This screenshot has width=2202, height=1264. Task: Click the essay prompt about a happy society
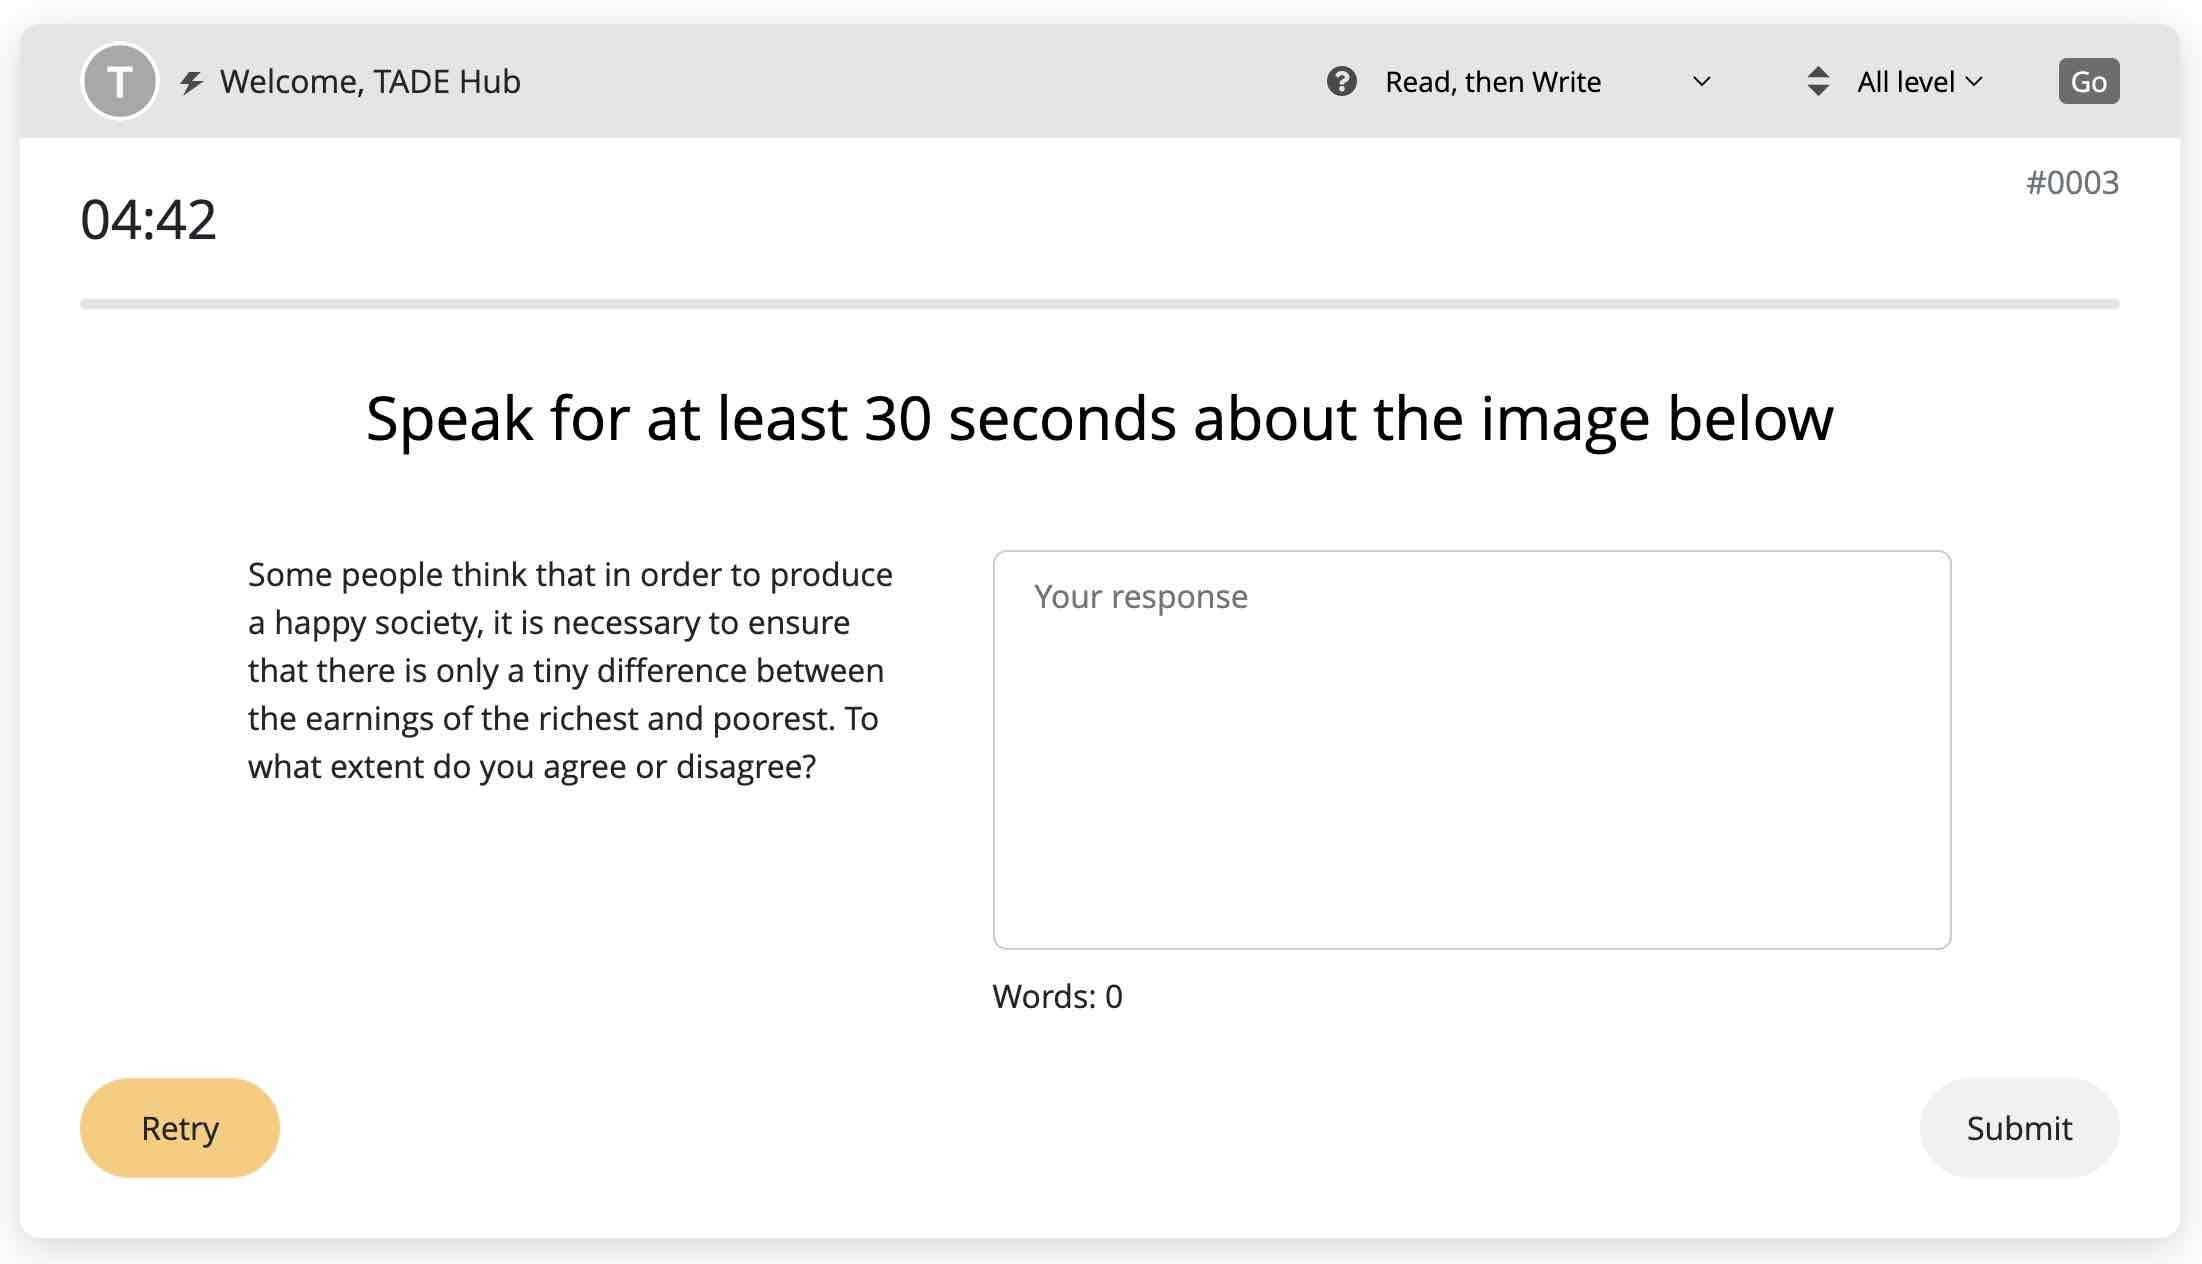(x=570, y=670)
